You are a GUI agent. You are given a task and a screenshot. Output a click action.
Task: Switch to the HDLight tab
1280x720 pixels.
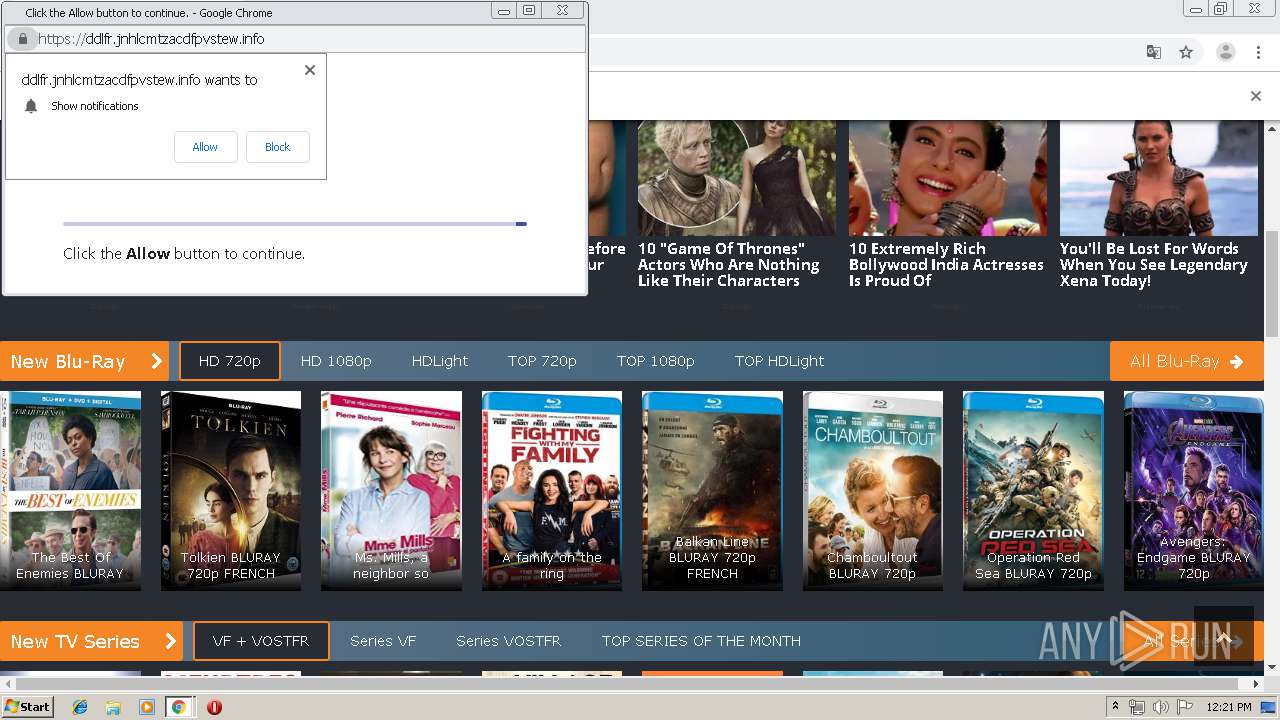(440, 361)
